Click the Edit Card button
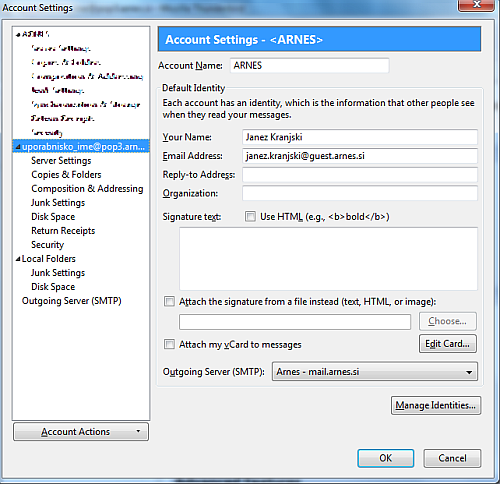 coord(448,344)
